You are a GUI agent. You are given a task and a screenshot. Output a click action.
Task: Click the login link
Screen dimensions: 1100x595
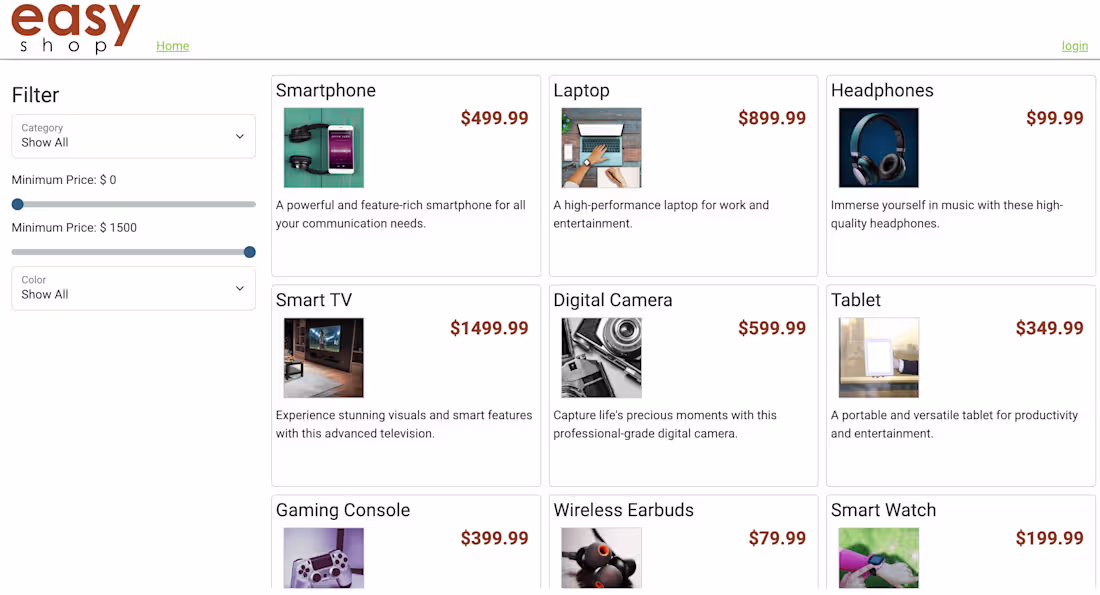(1074, 46)
